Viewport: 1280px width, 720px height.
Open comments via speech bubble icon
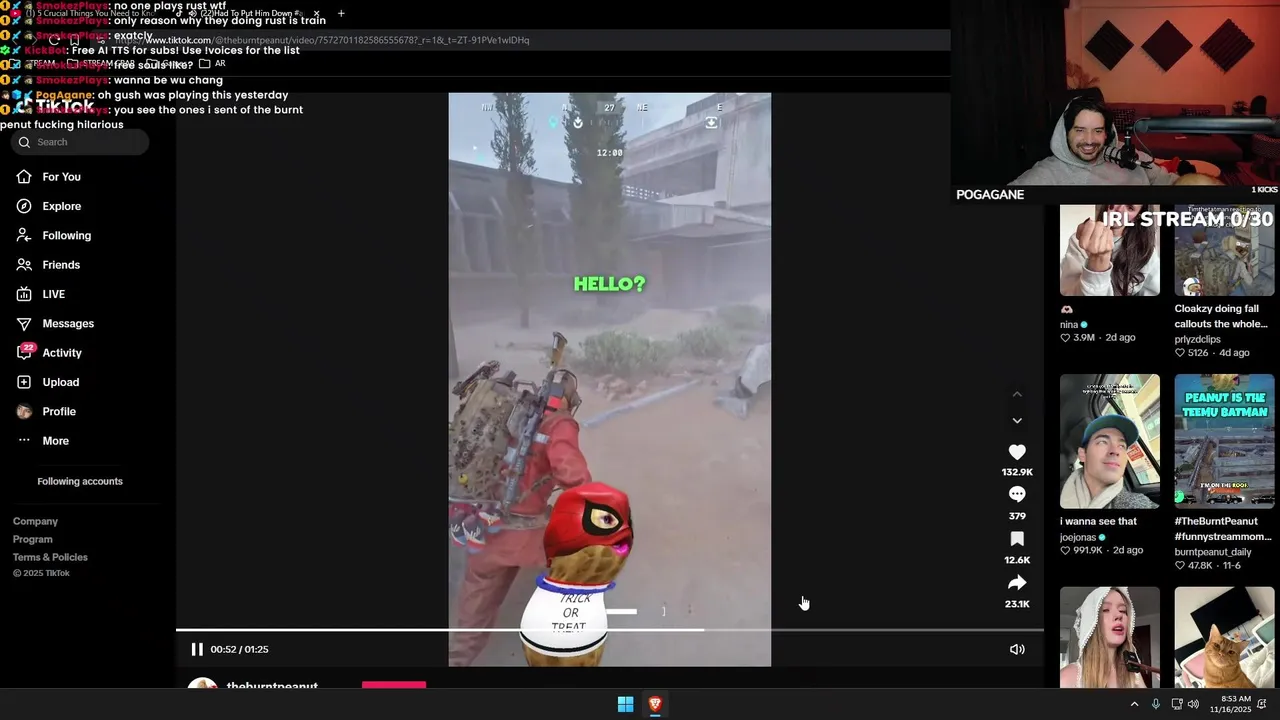[1017, 494]
